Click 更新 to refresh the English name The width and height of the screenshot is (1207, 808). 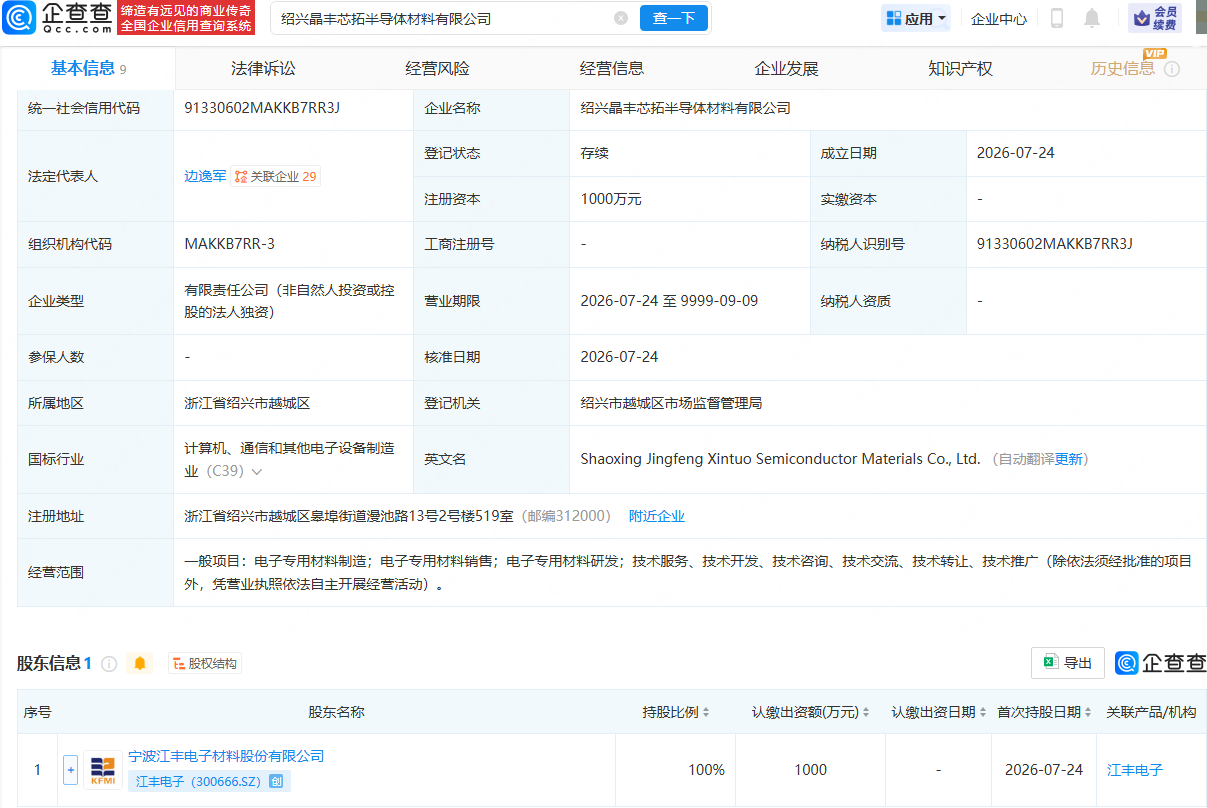click(x=1069, y=459)
